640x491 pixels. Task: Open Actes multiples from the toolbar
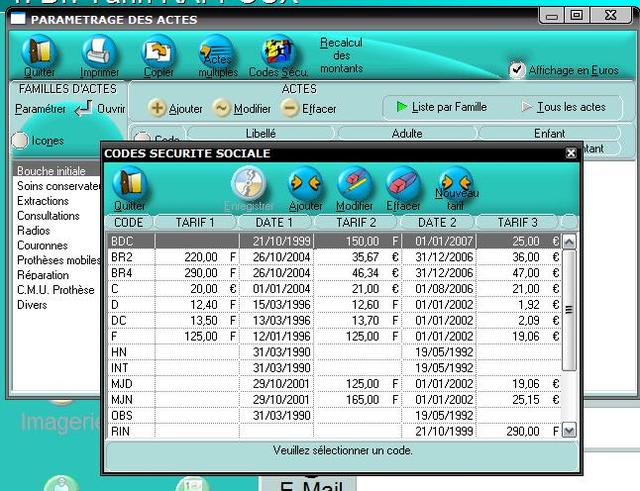point(217,52)
